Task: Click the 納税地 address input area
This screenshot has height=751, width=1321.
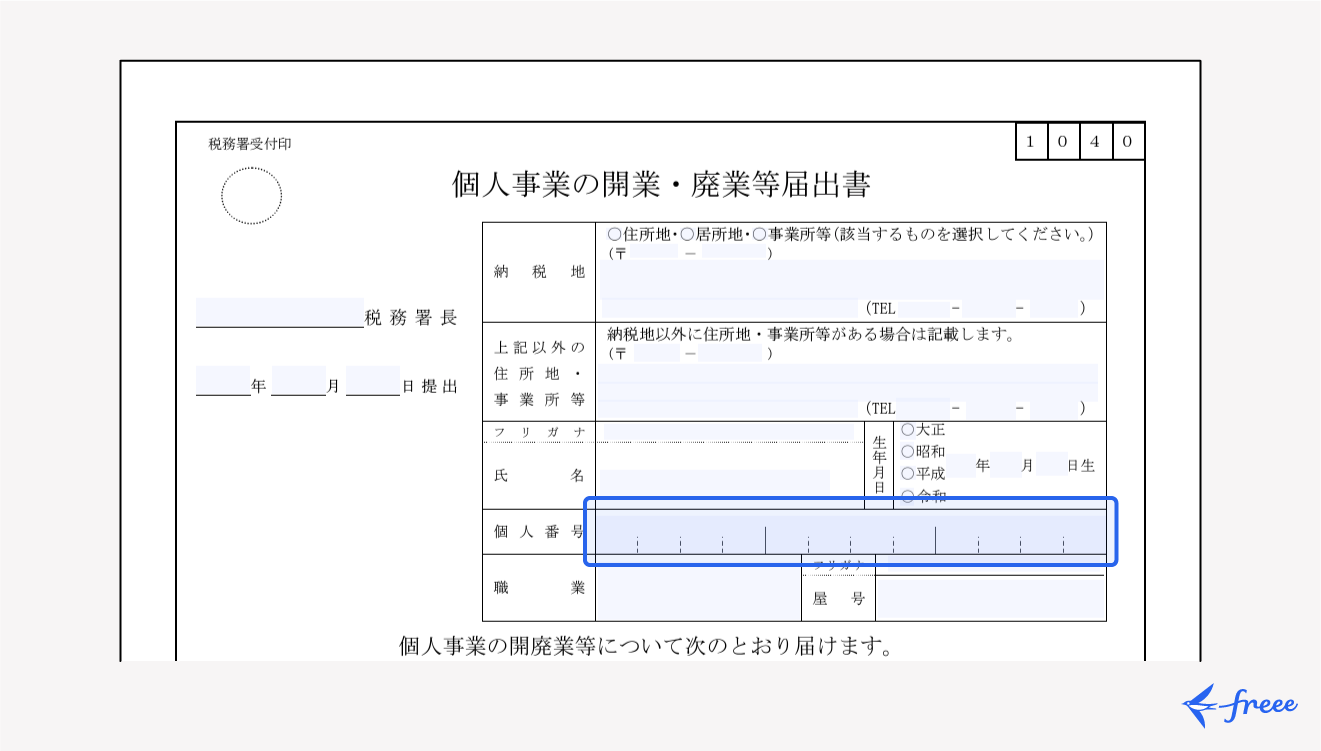Action: tap(852, 279)
